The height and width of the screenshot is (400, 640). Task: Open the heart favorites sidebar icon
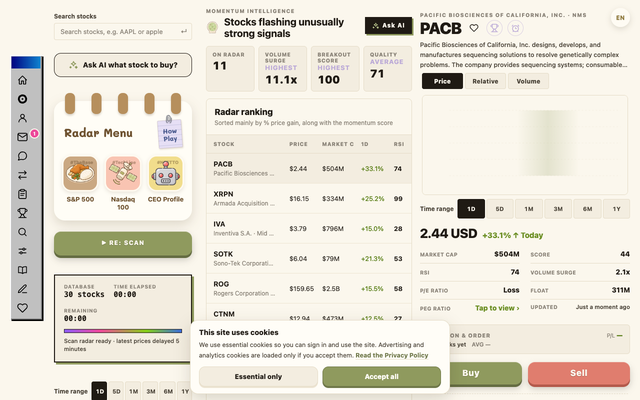pyautogui.click(x=22, y=308)
